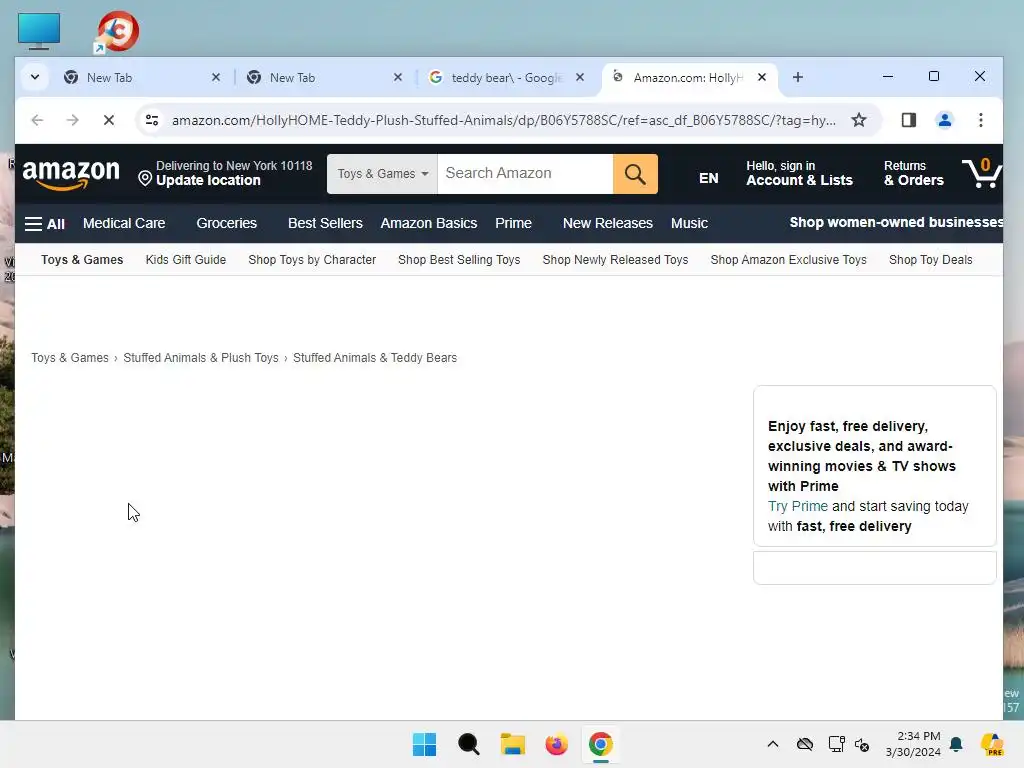Click the Update location pin icon

145,178
